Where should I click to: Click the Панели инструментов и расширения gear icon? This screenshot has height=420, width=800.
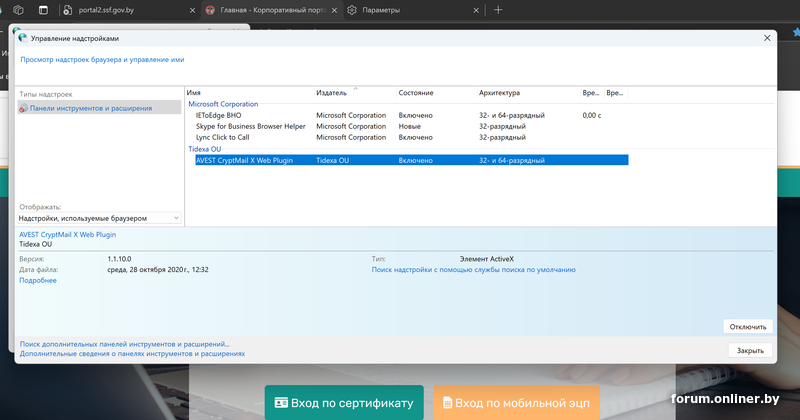coord(23,108)
